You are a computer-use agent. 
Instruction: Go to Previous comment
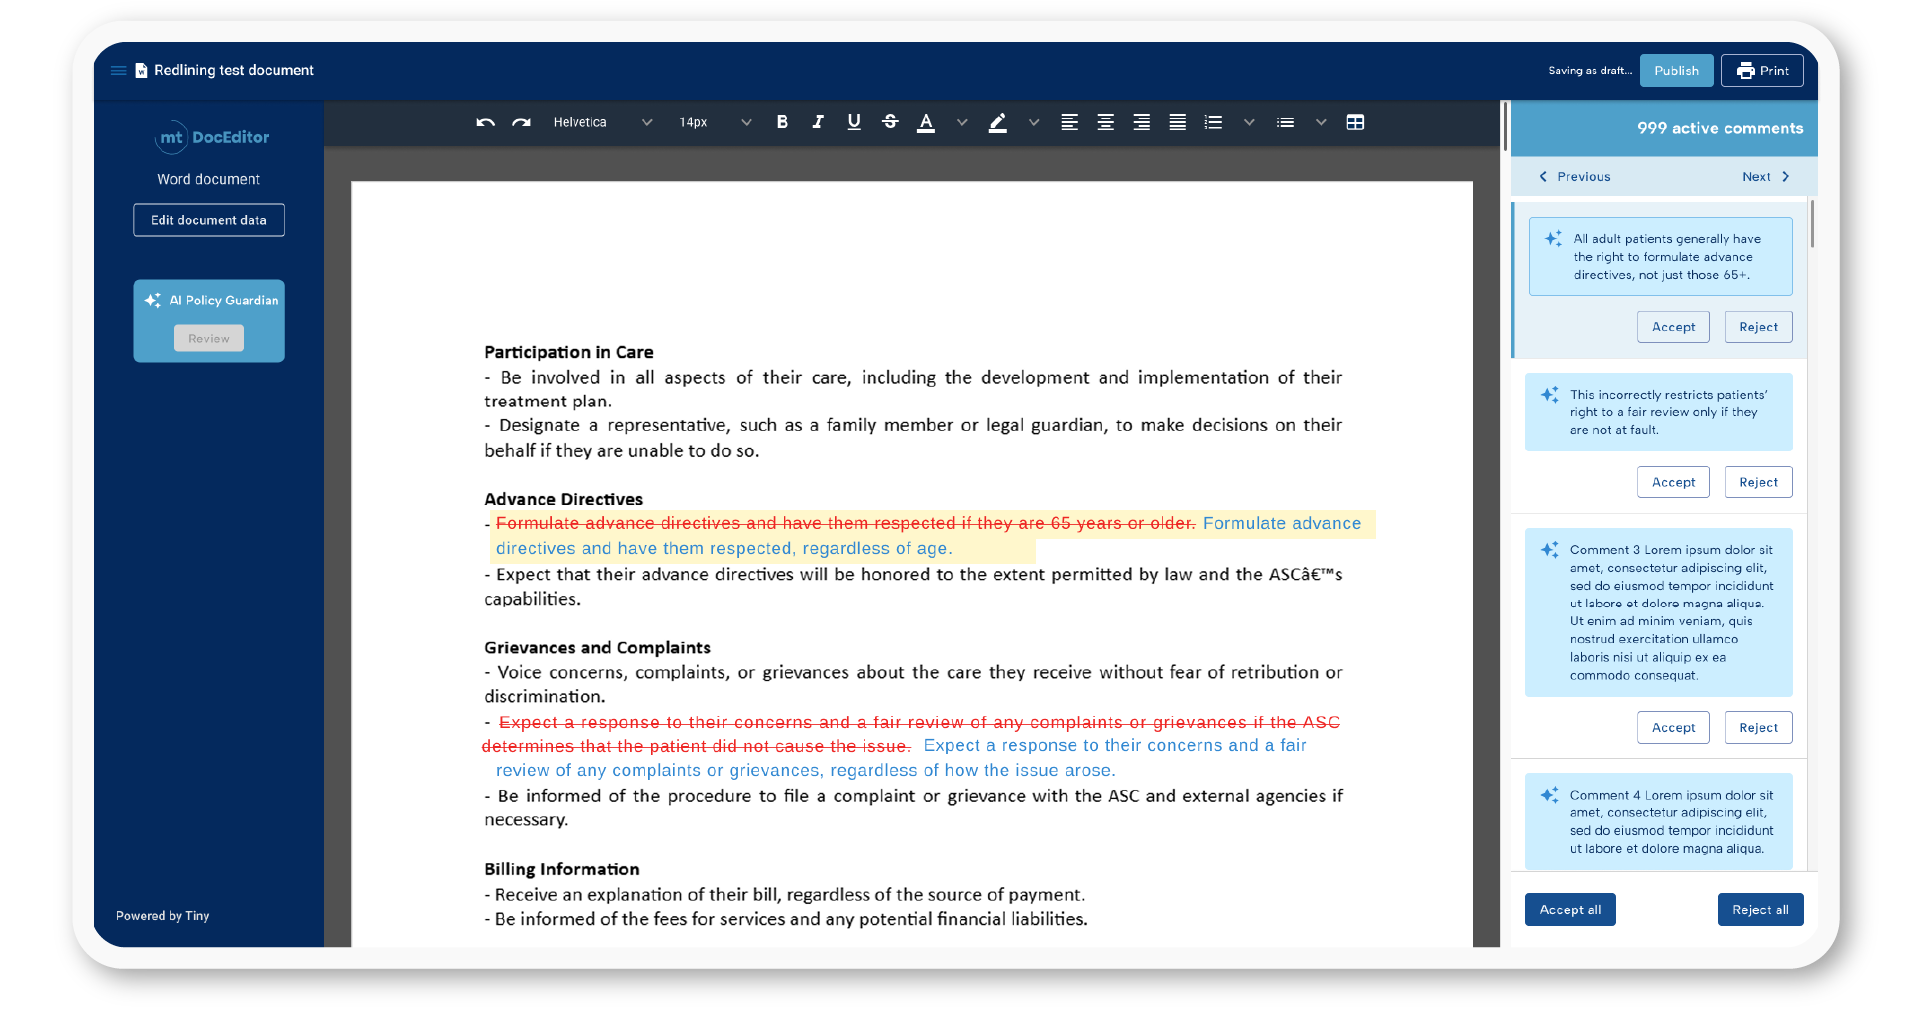pos(1575,177)
